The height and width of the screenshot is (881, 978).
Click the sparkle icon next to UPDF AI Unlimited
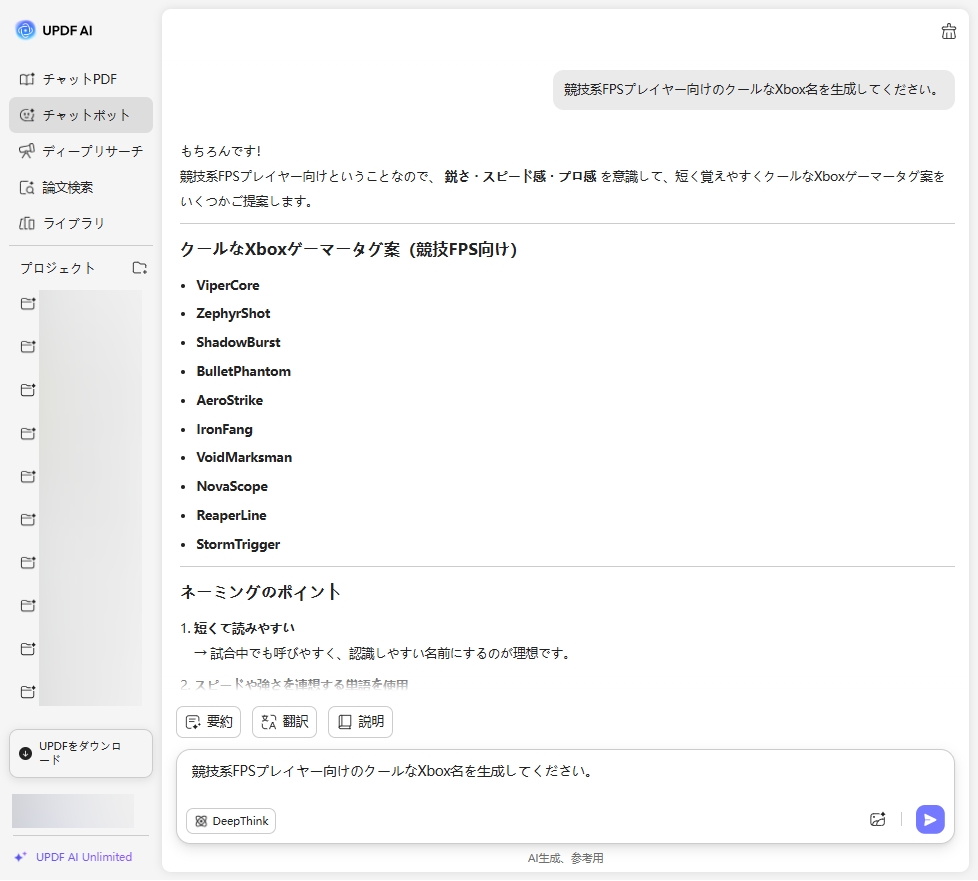click(x=21, y=857)
